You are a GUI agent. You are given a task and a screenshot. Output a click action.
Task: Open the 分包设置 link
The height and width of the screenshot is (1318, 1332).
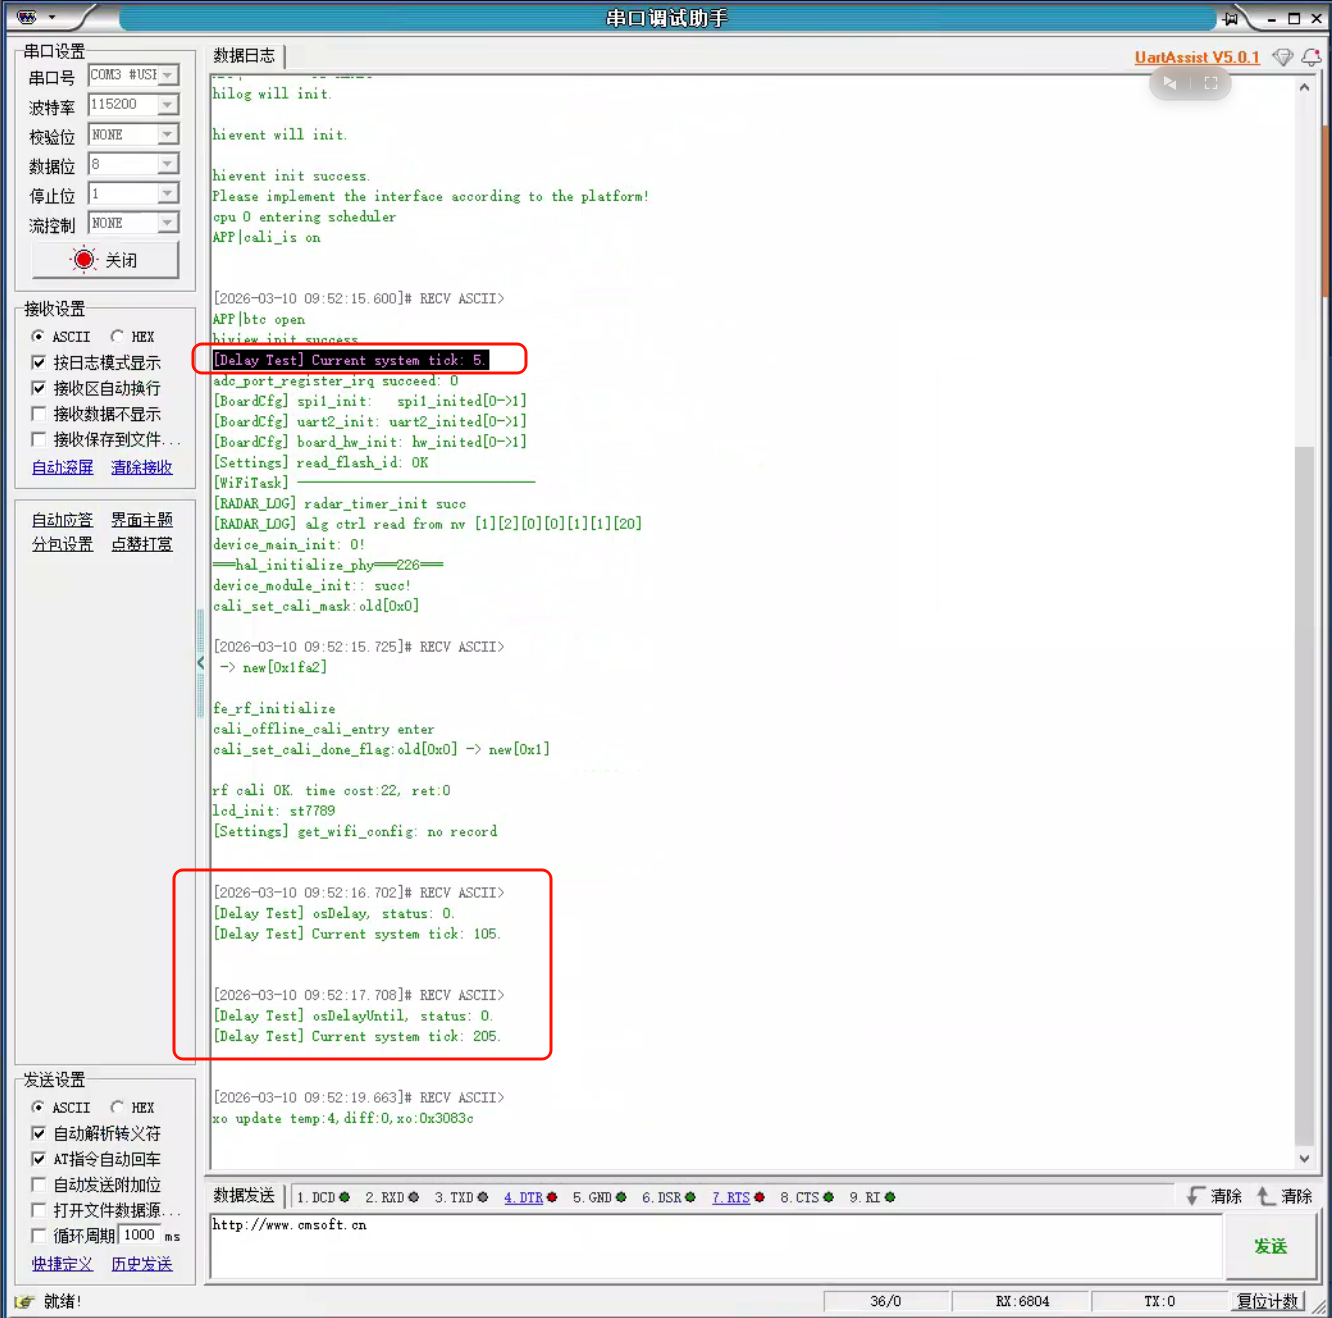tap(62, 544)
